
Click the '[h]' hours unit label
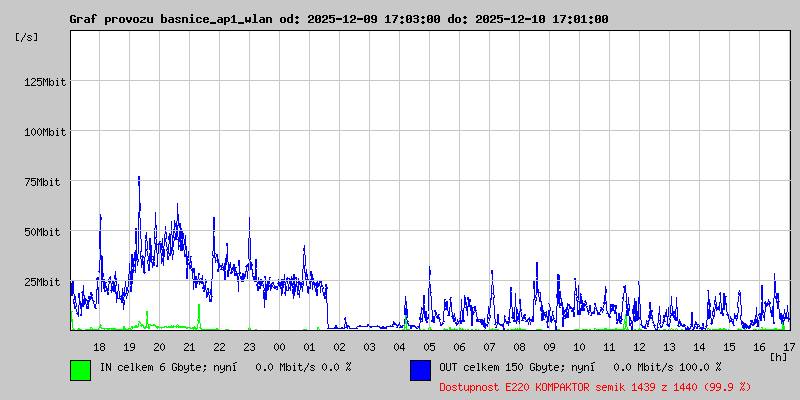[778, 356]
